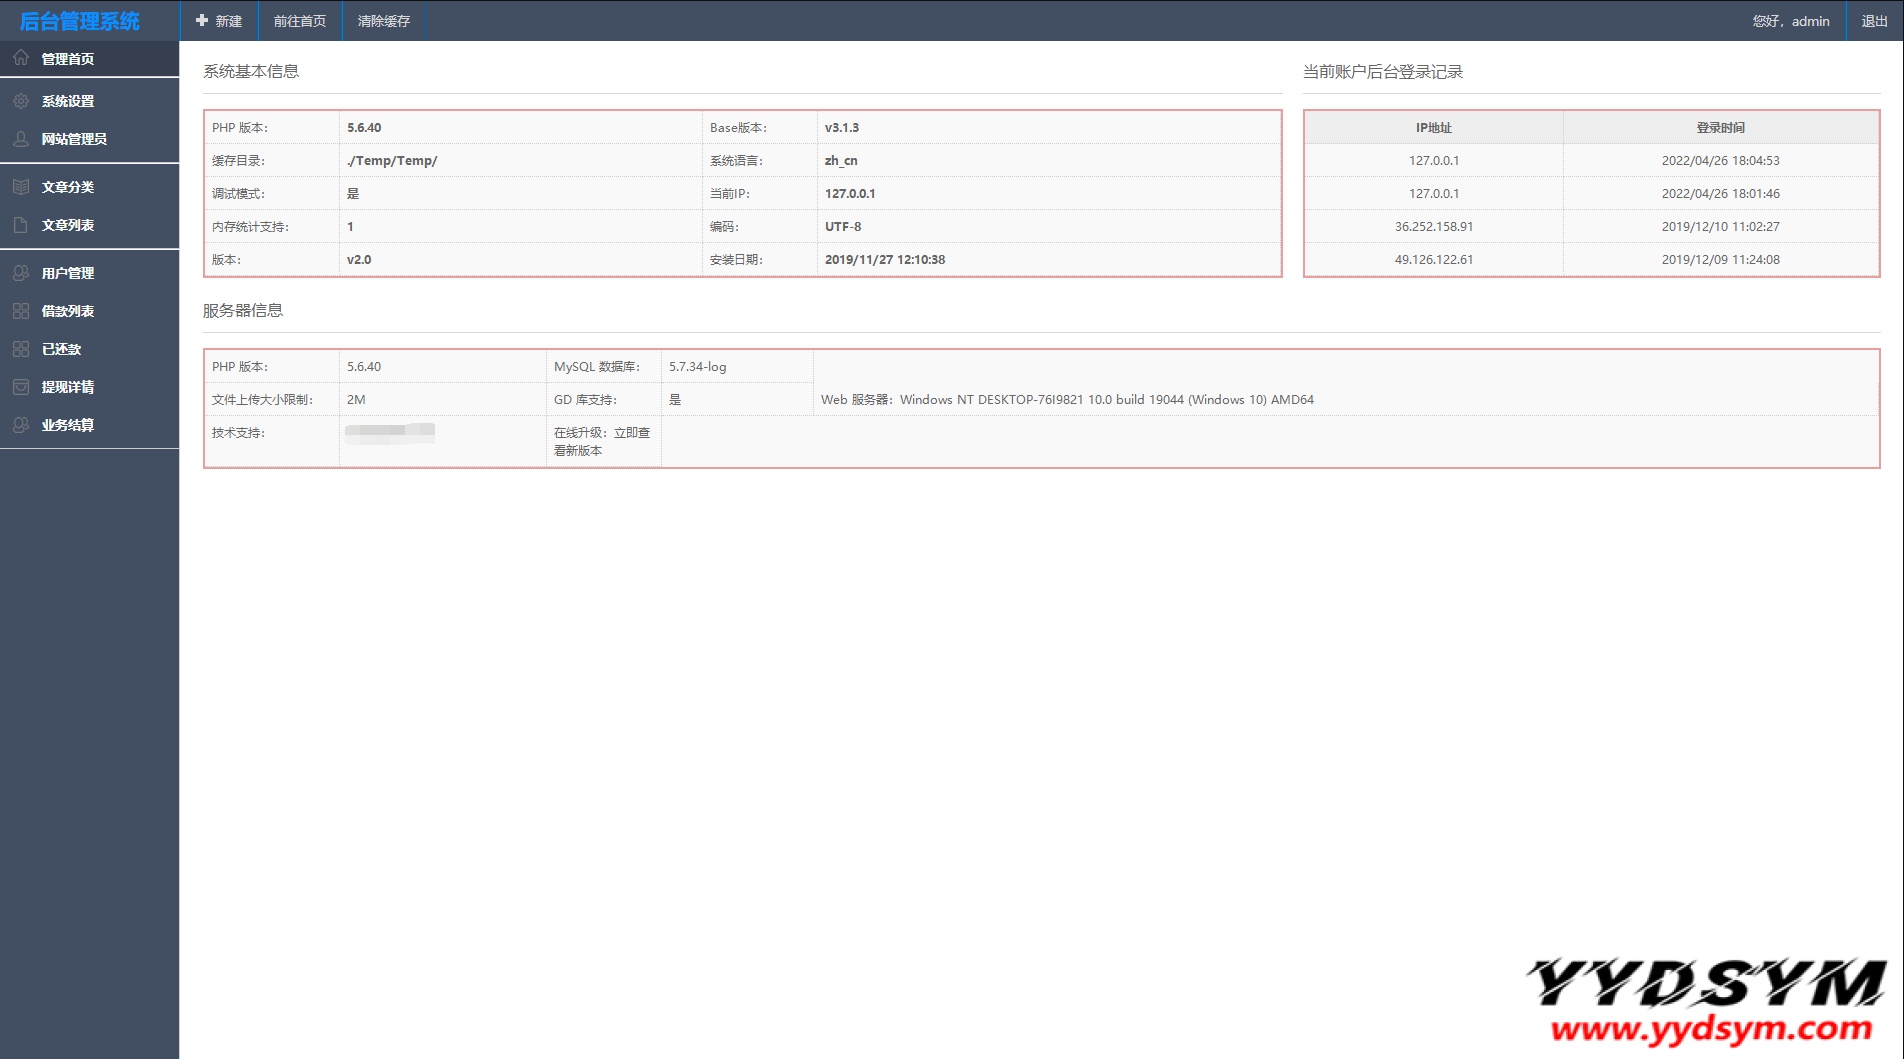
Task: Open the 系统设置 sidebar menu item
Action: [68, 101]
